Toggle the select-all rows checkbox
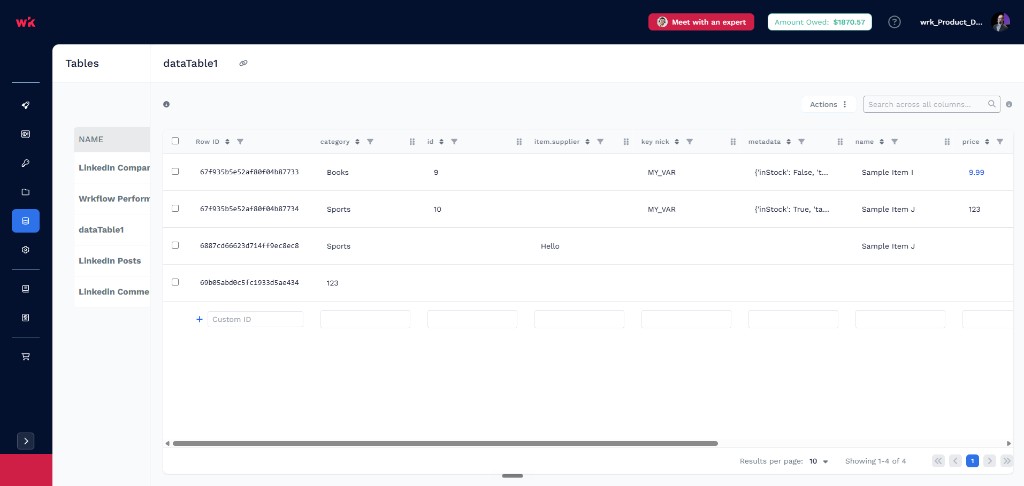Image resolution: width=1024 pixels, height=486 pixels. click(175, 141)
